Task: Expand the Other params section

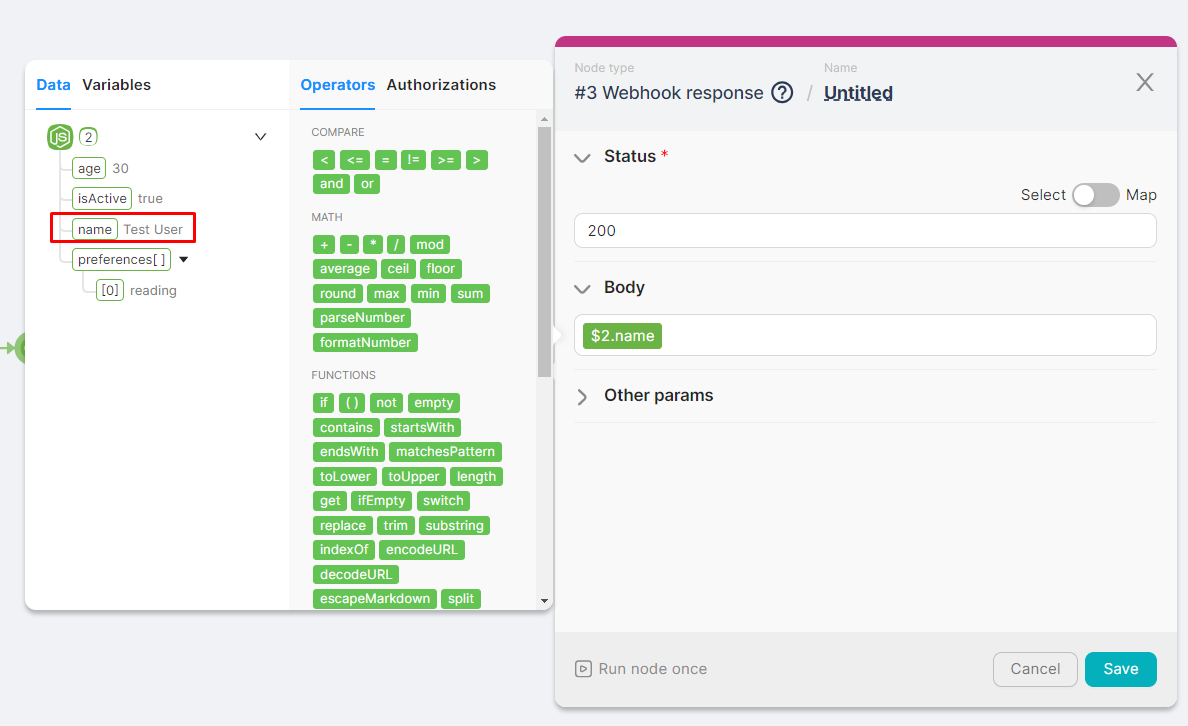Action: click(x=582, y=396)
